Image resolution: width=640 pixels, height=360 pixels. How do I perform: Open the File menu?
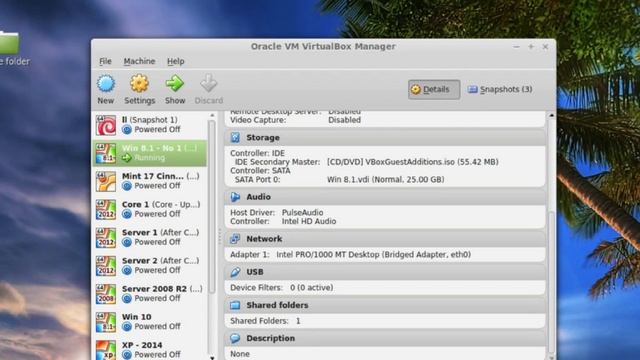click(105, 61)
